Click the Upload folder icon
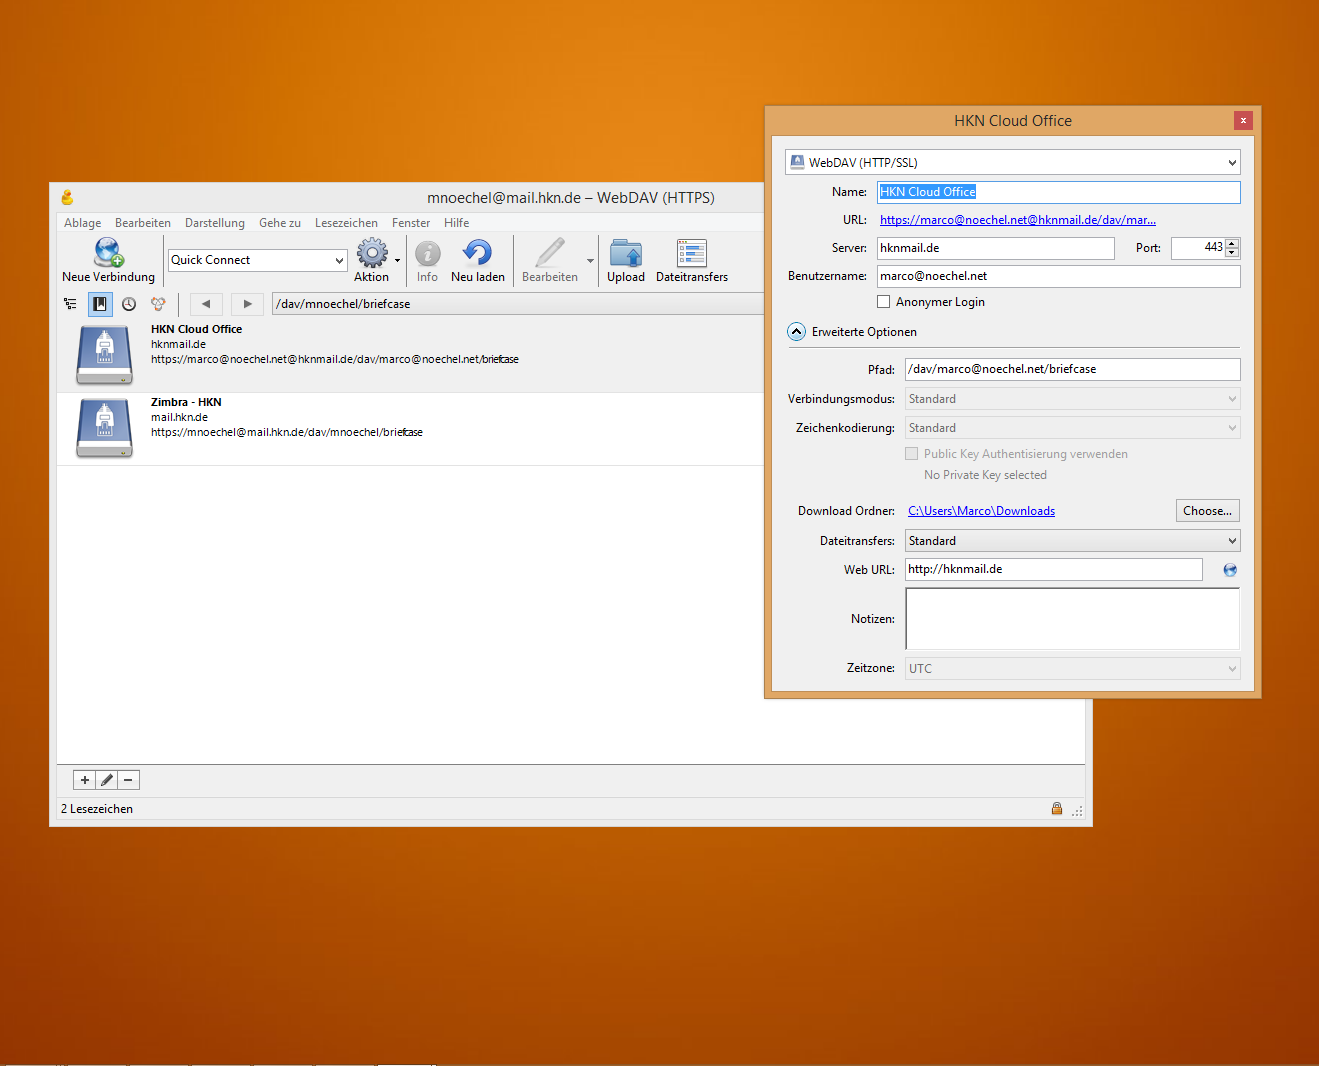 tap(626, 253)
